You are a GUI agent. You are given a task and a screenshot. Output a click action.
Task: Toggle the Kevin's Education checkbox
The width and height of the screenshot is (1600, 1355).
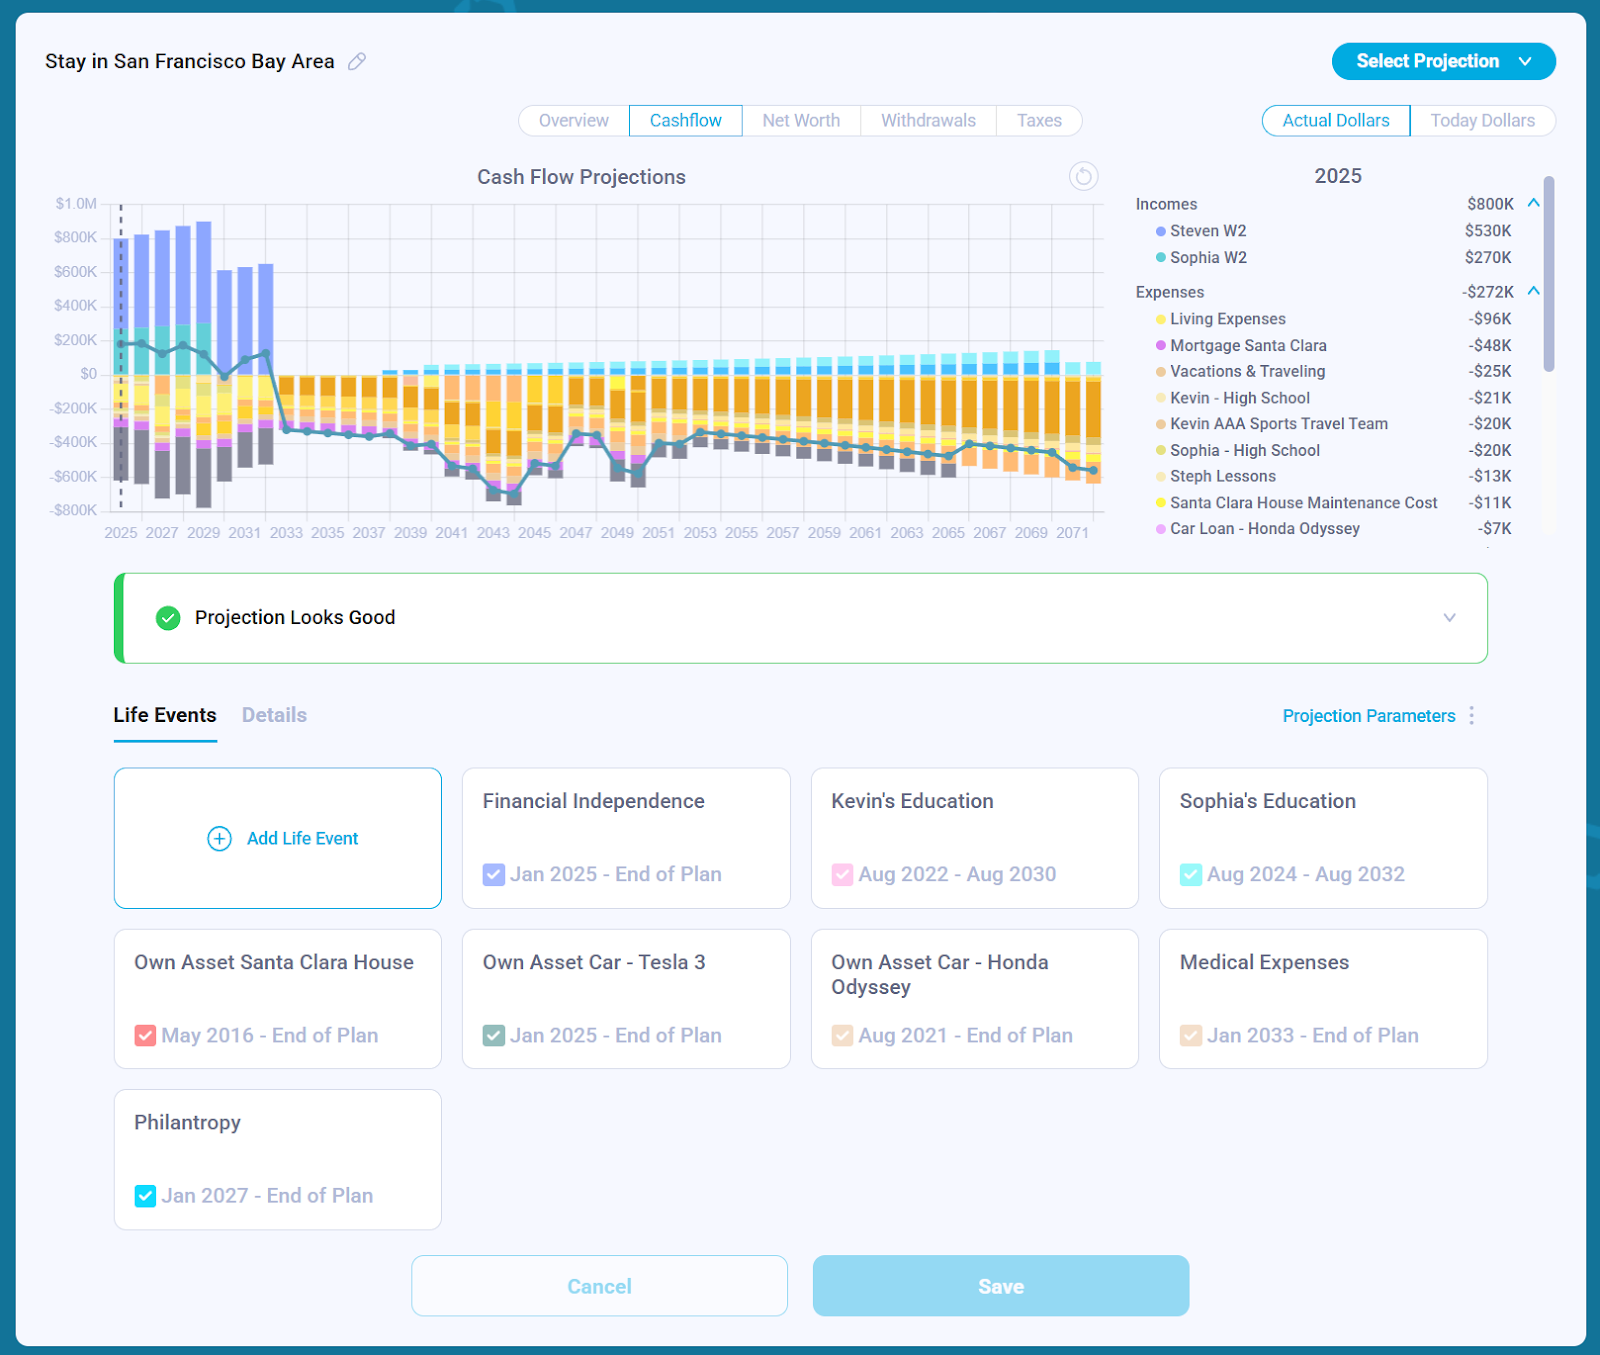pos(843,875)
